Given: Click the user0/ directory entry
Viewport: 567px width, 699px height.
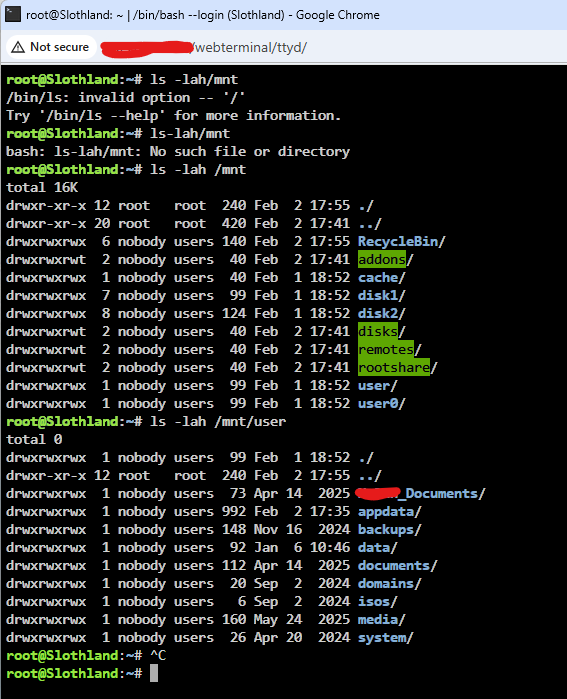Looking at the screenshot, I should tap(382, 403).
